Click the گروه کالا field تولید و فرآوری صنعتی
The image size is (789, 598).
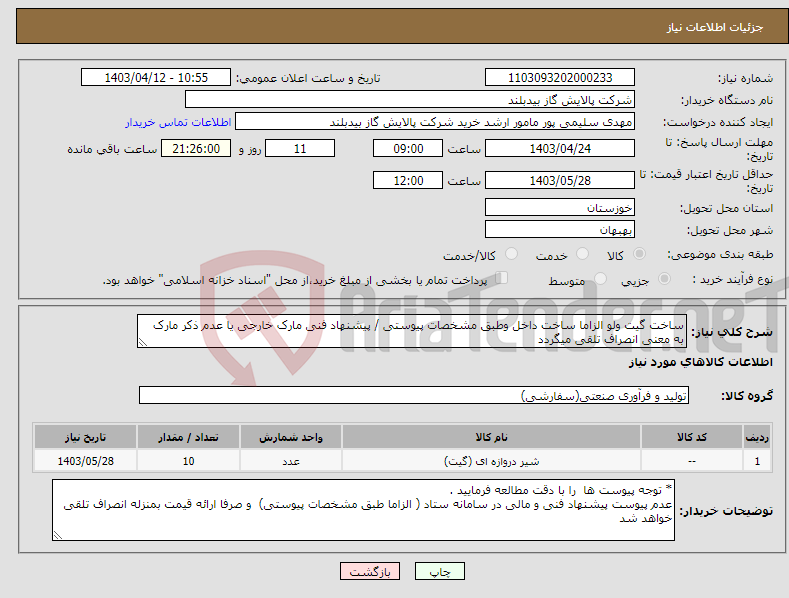click(x=414, y=396)
